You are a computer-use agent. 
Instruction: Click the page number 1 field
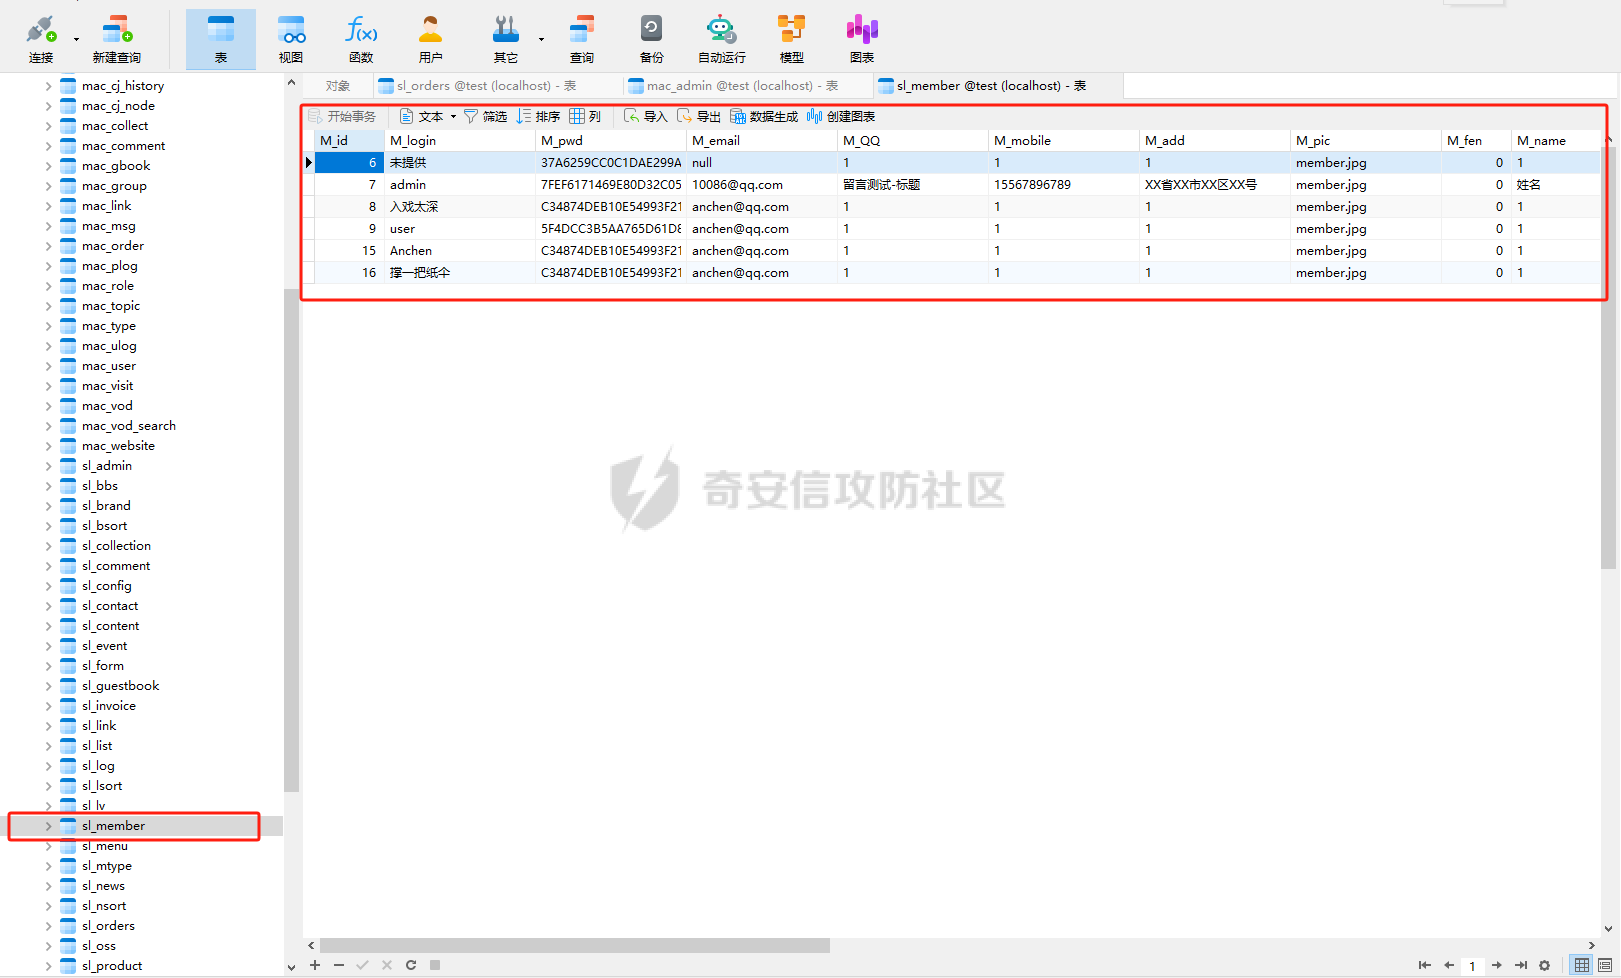tap(1472, 966)
